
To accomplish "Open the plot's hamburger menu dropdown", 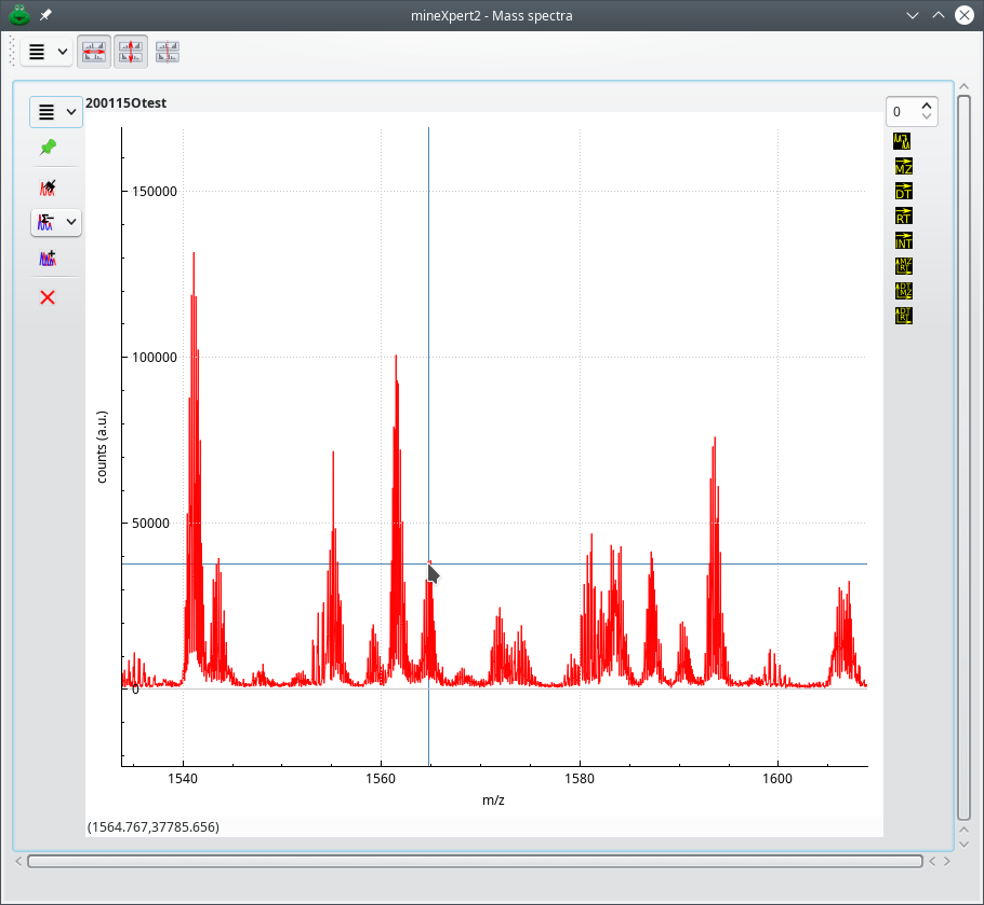I will pyautogui.click(x=56, y=112).
